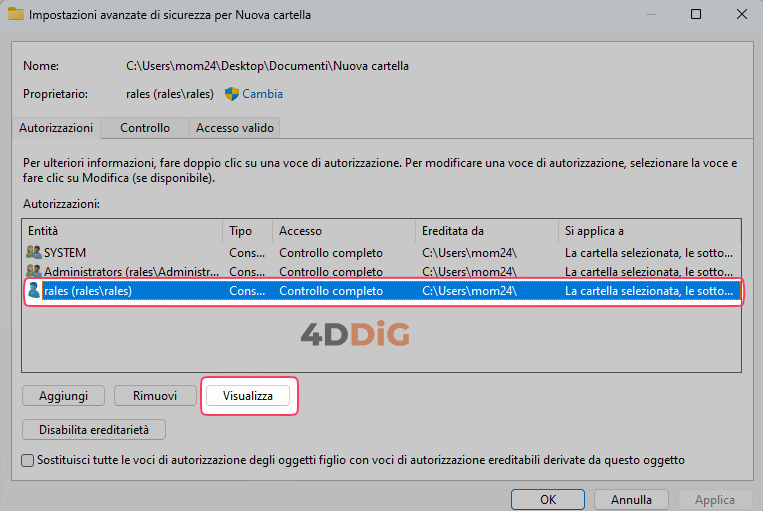Viewport: 763px width, 511px height.
Task: Open the Autorizzazioni tab
Action: tap(56, 128)
